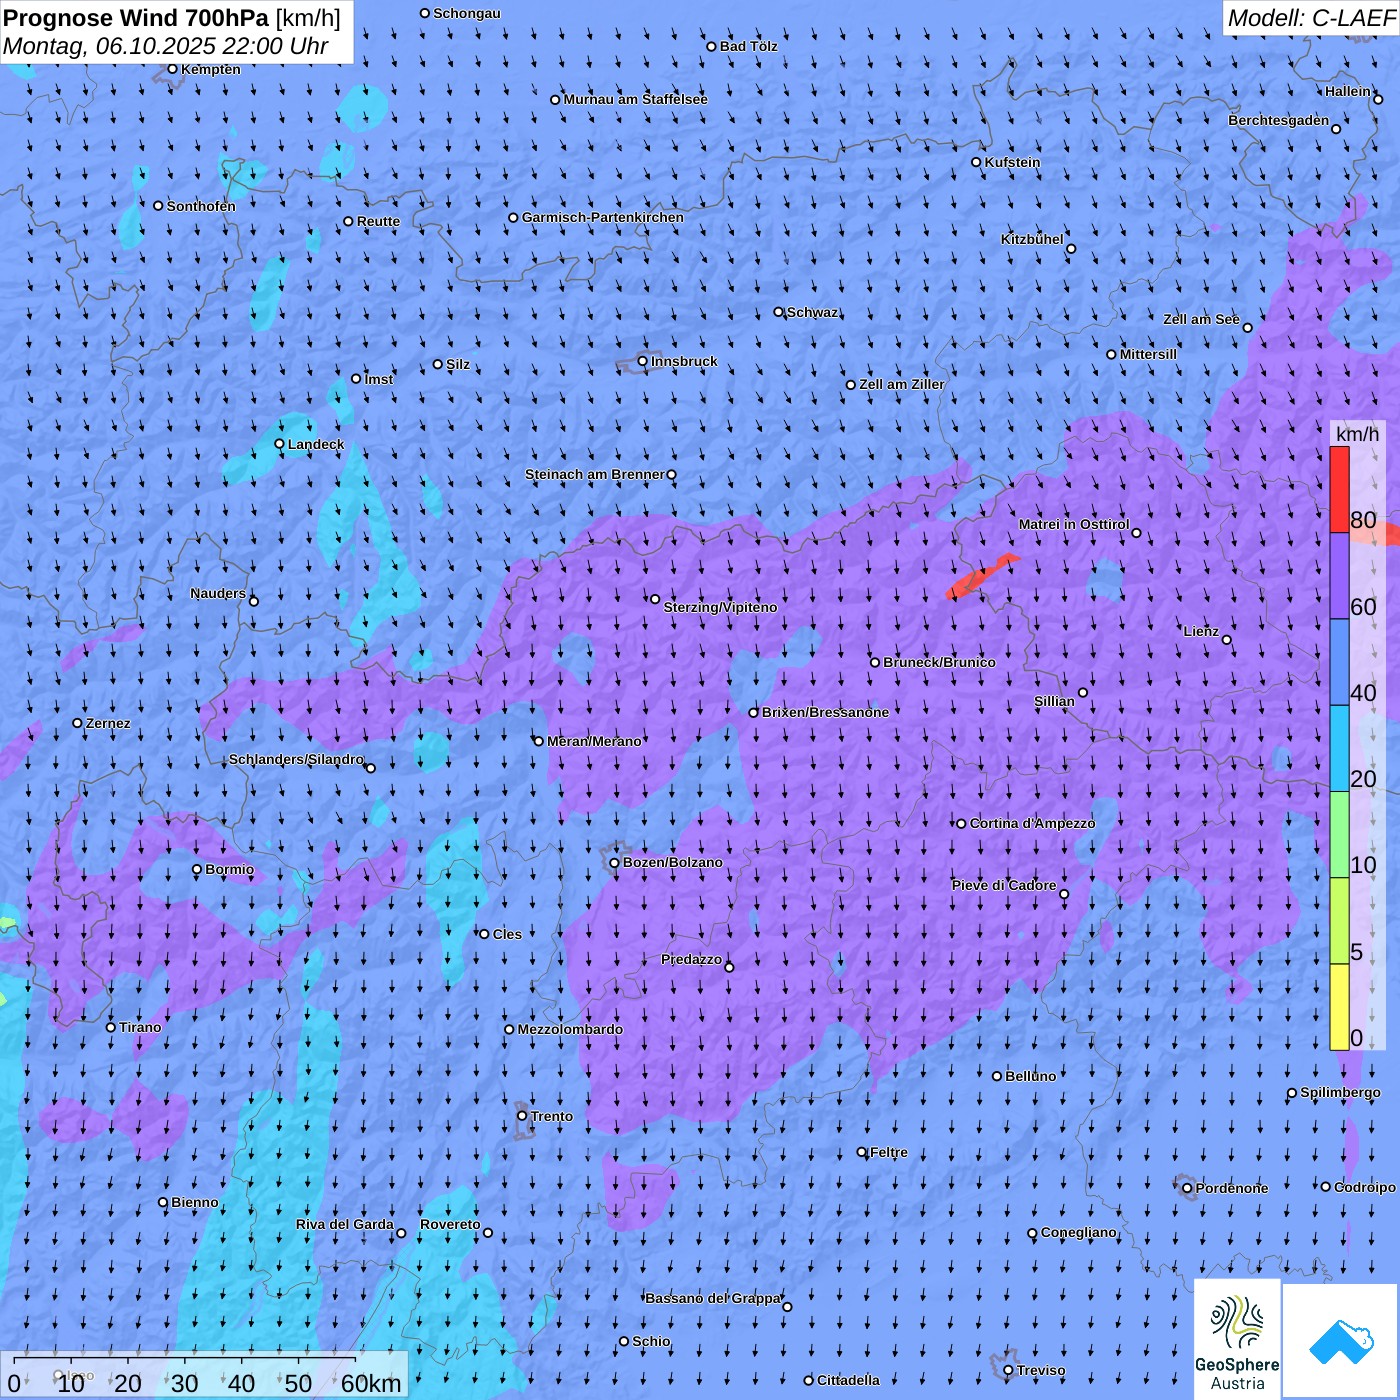1400x1400 pixels.
Task: Click the Landeck city label
Action: click(316, 444)
